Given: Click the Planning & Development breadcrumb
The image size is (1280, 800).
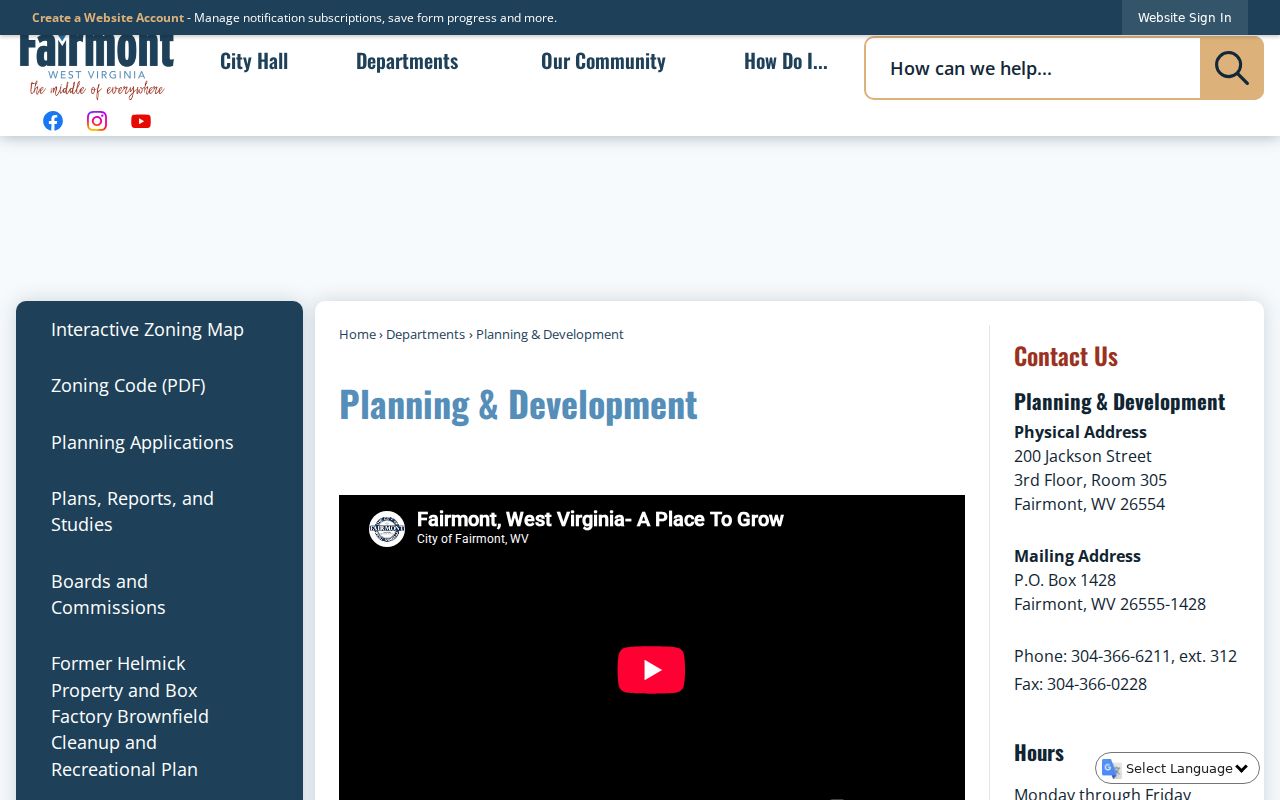Looking at the screenshot, I should (550, 334).
